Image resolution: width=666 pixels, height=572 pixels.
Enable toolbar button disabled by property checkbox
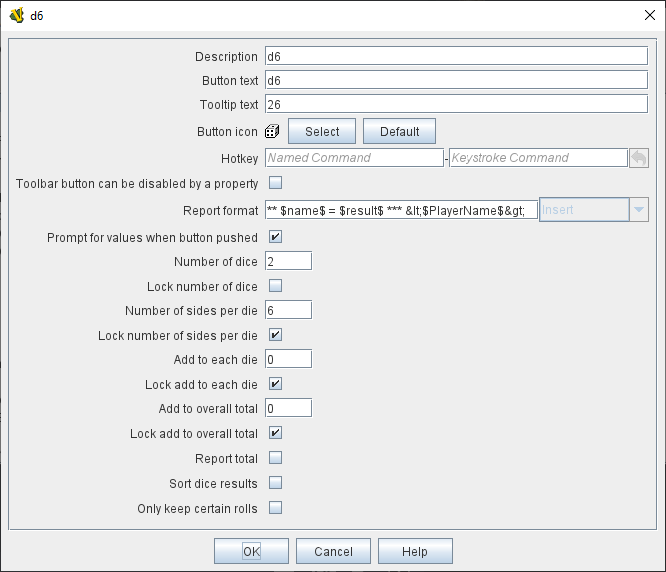coord(275,183)
